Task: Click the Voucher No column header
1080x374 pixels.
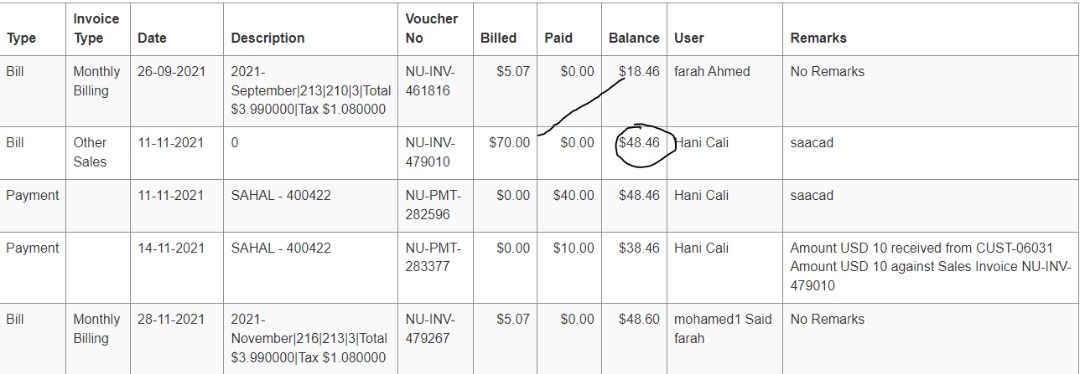Action: [432, 29]
